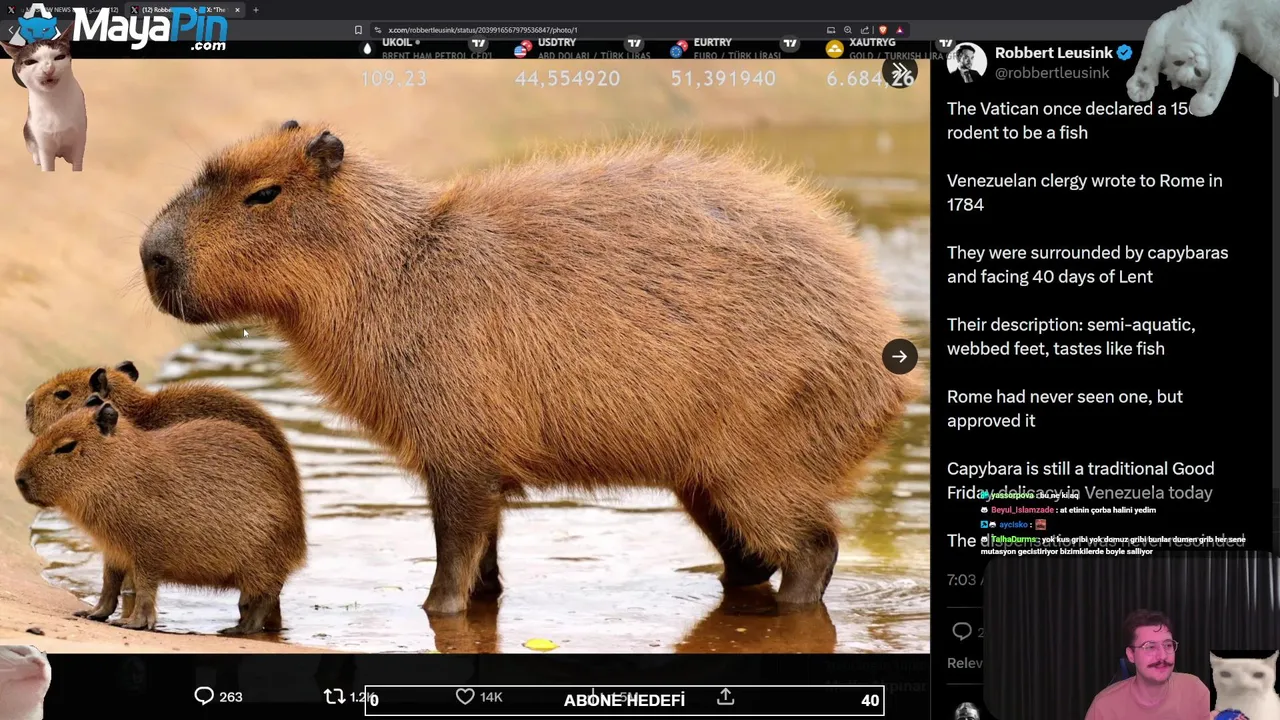Click the bookmark icon in the address bar
This screenshot has height=720, width=1280.
(358, 30)
